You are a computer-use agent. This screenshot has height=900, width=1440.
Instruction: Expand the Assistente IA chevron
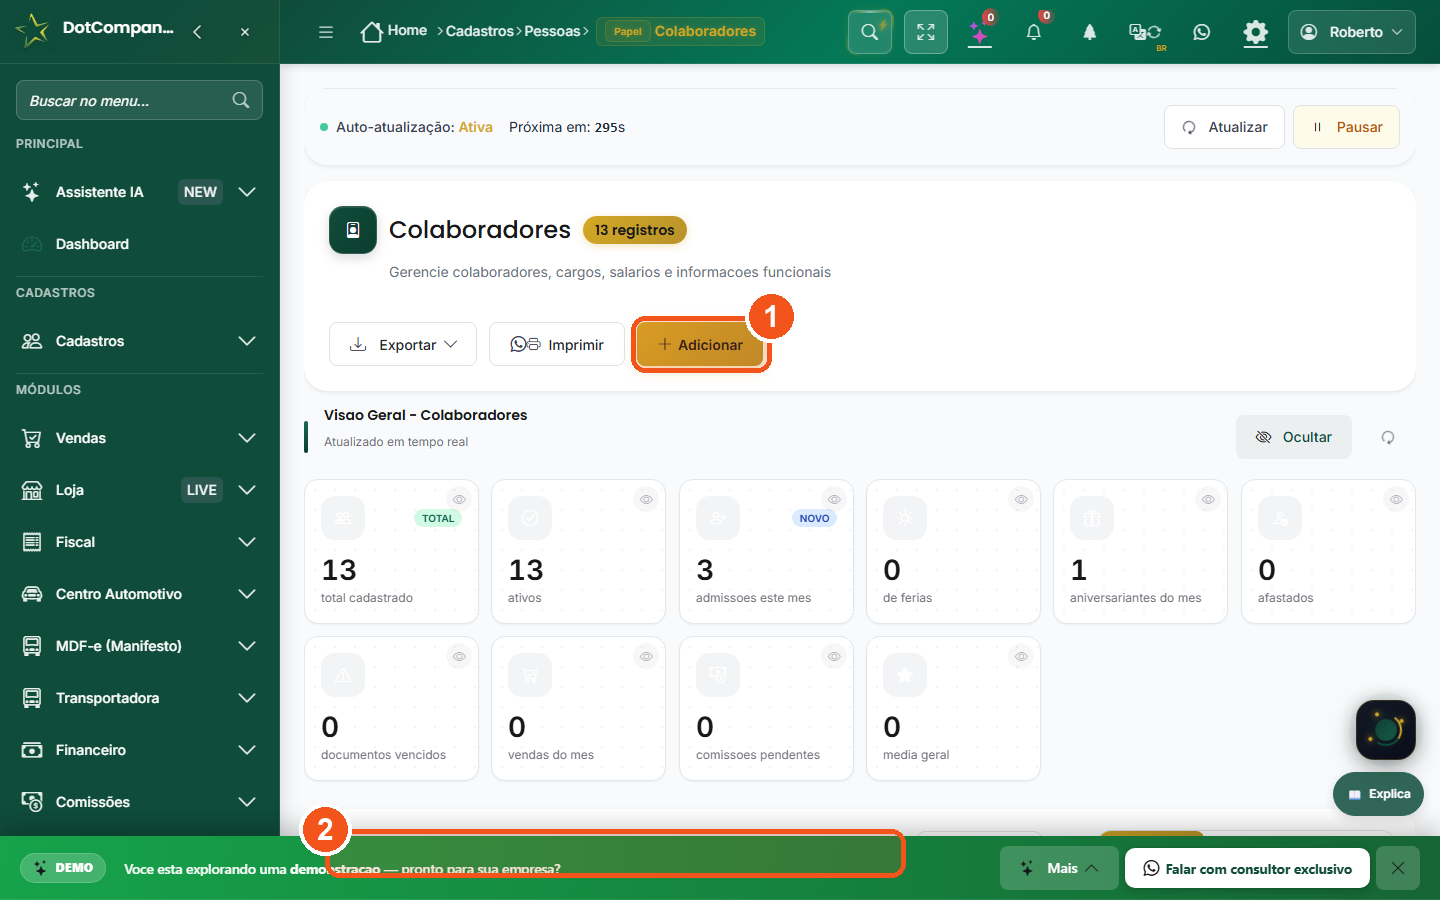tap(247, 192)
